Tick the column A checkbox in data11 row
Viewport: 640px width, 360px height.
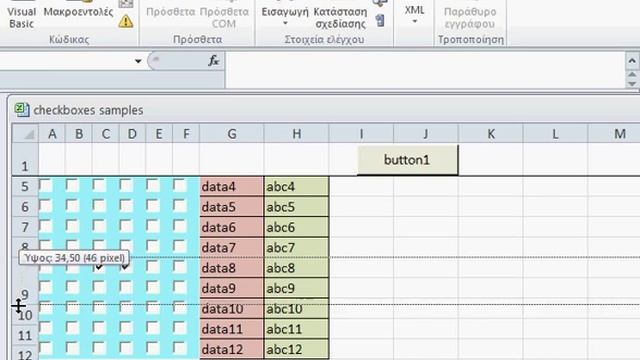[46, 327]
